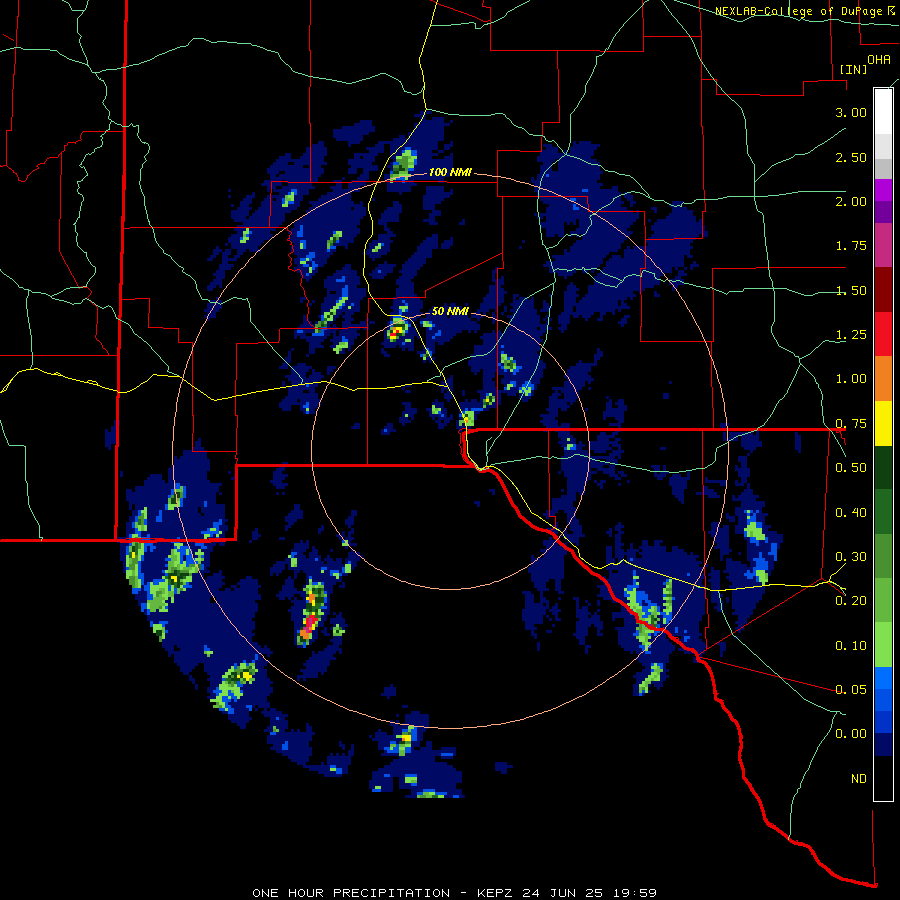Click the 1.50 legend value
The width and height of the screenshot is (900, 900).
(851, 290)
